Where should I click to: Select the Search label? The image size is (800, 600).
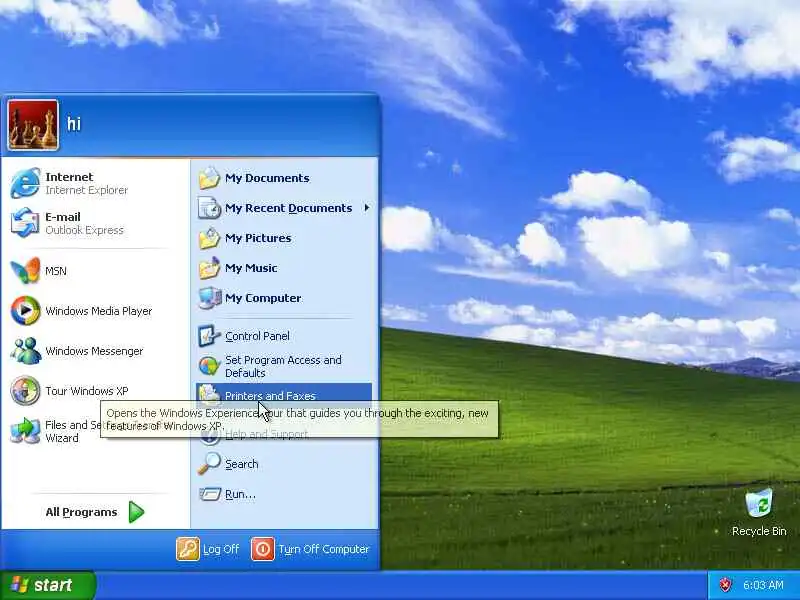pos(242,464)
